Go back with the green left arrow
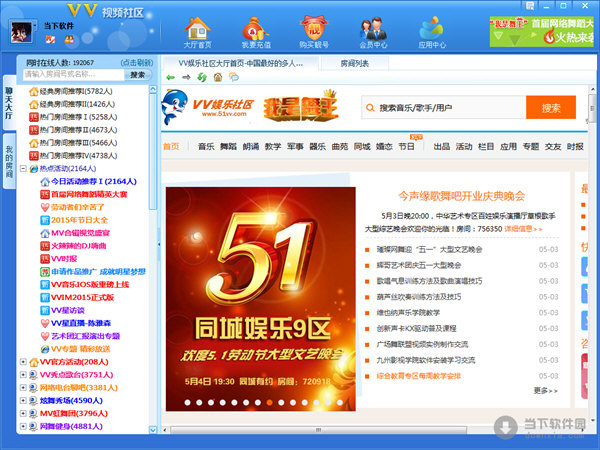This screenshot has width=600, height=450. click(171, 77)
